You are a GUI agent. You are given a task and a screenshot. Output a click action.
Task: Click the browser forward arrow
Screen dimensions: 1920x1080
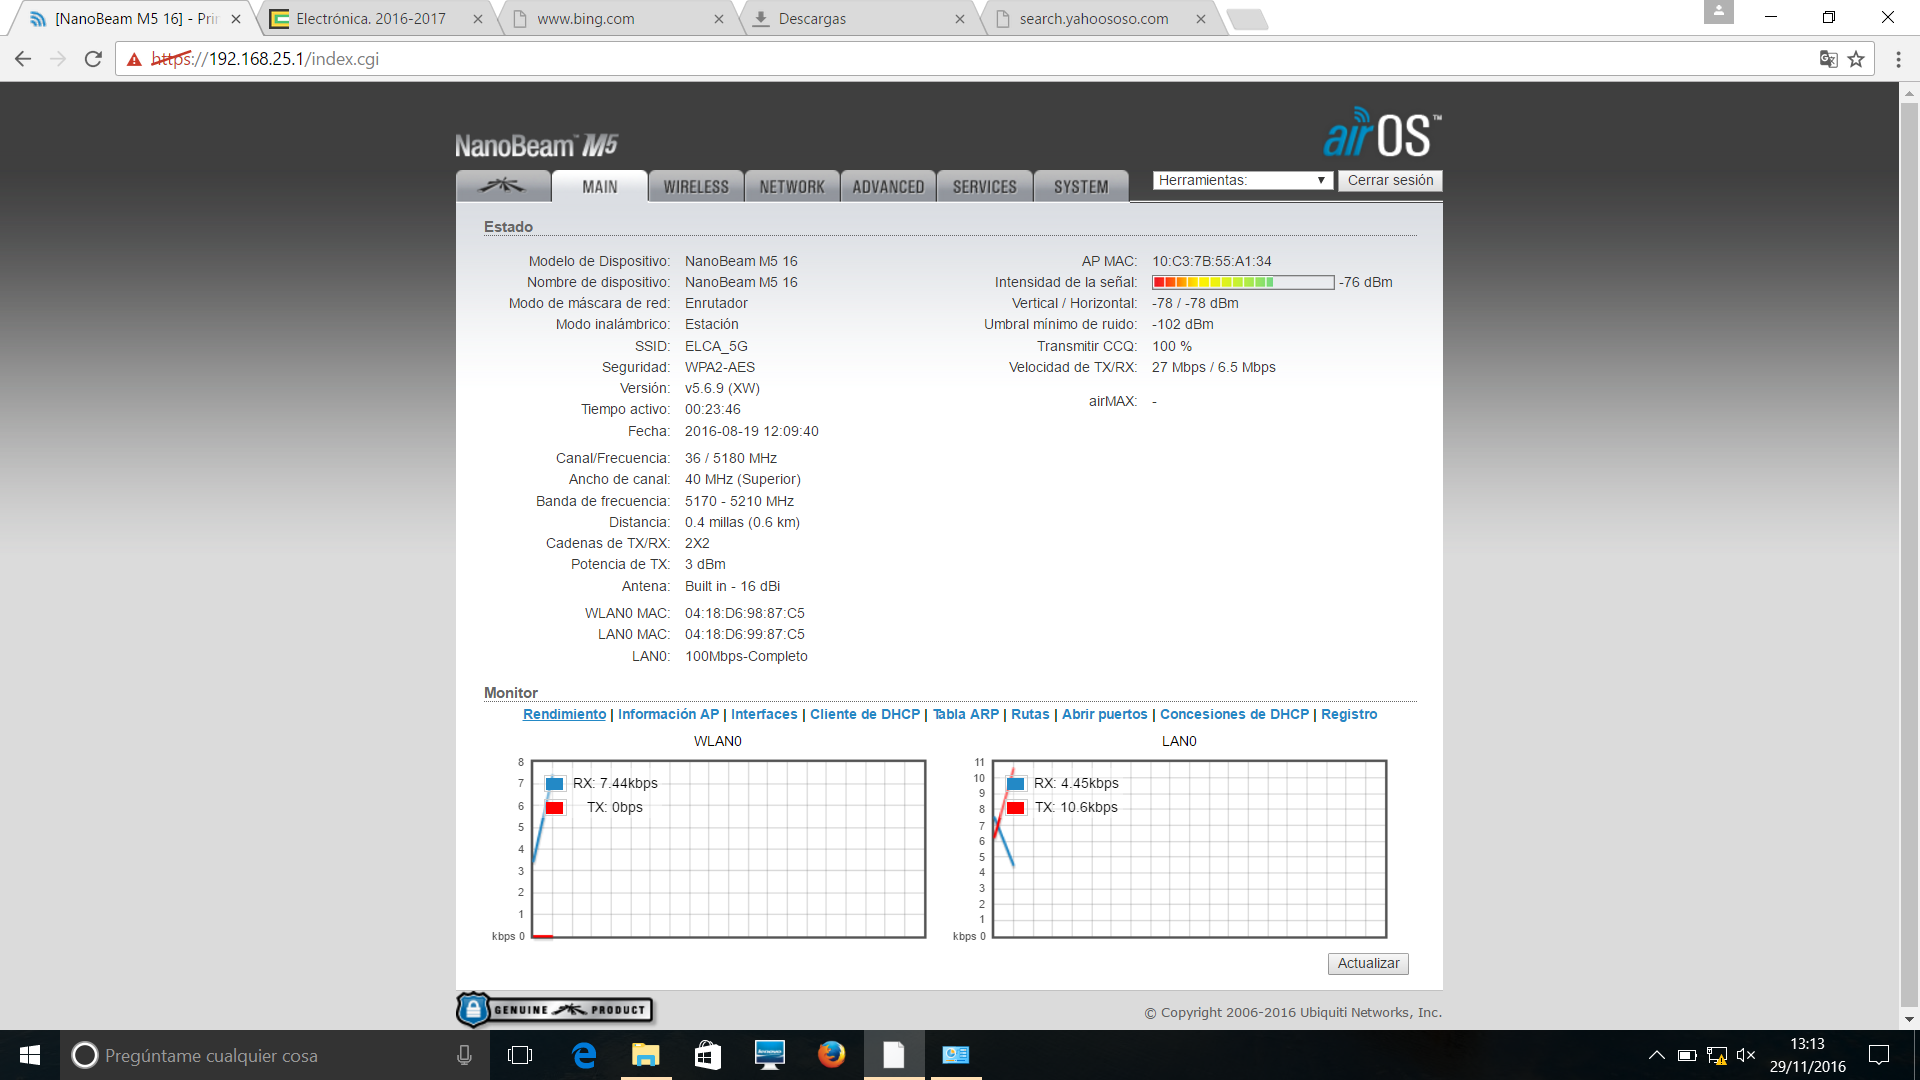[x=58, y=59]
